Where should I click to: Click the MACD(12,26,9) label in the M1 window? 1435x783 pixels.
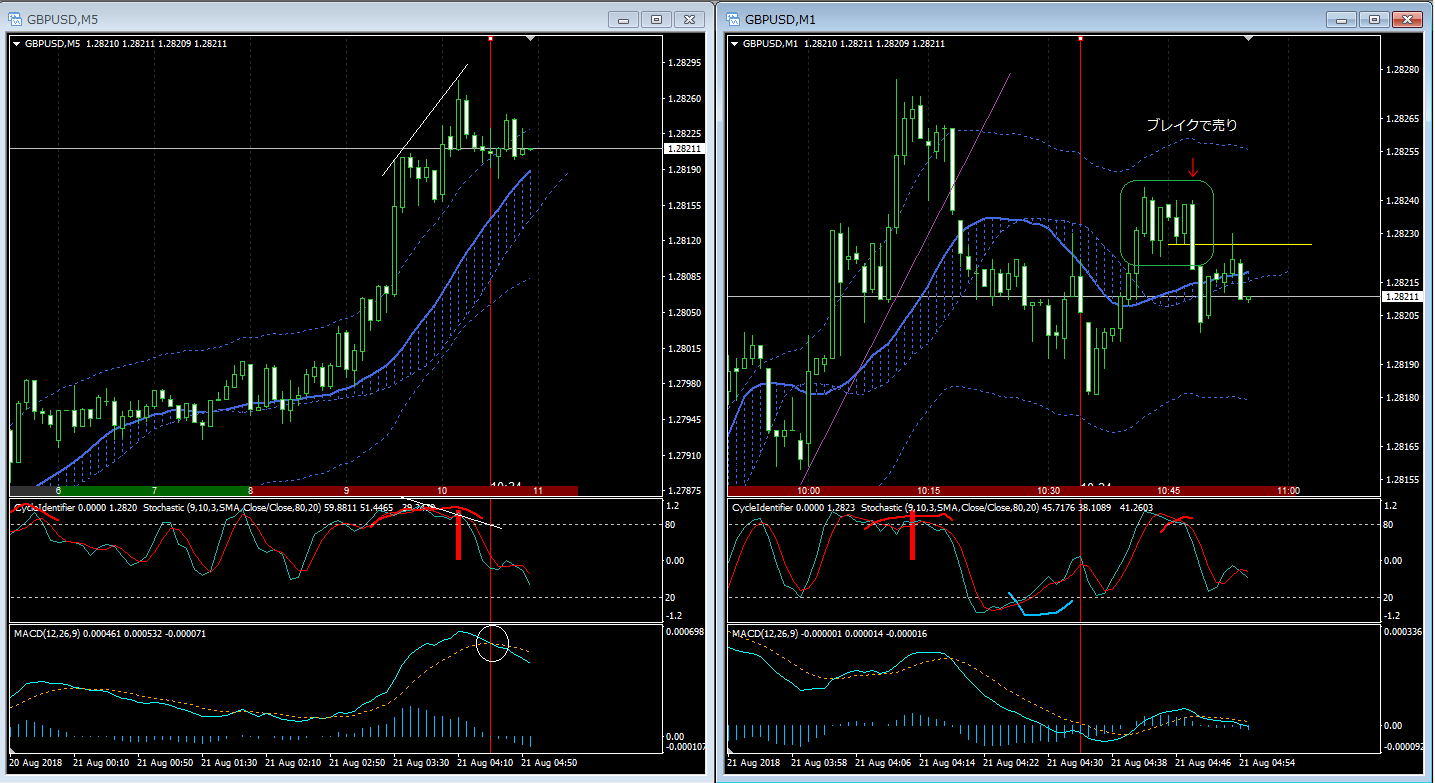(x=764, y=634)
